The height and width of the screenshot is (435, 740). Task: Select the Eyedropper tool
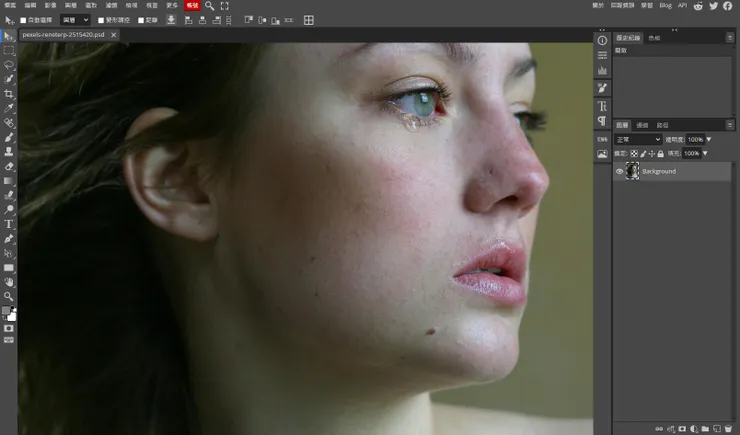pyautogui.click(x=9, y=109)
